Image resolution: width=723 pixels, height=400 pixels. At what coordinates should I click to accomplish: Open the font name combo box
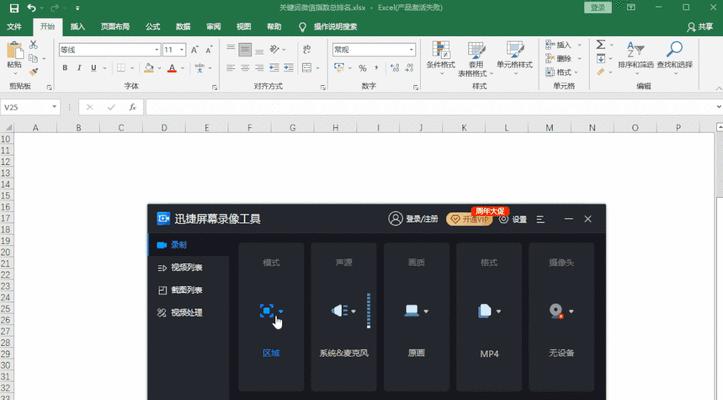coord(109,50)
